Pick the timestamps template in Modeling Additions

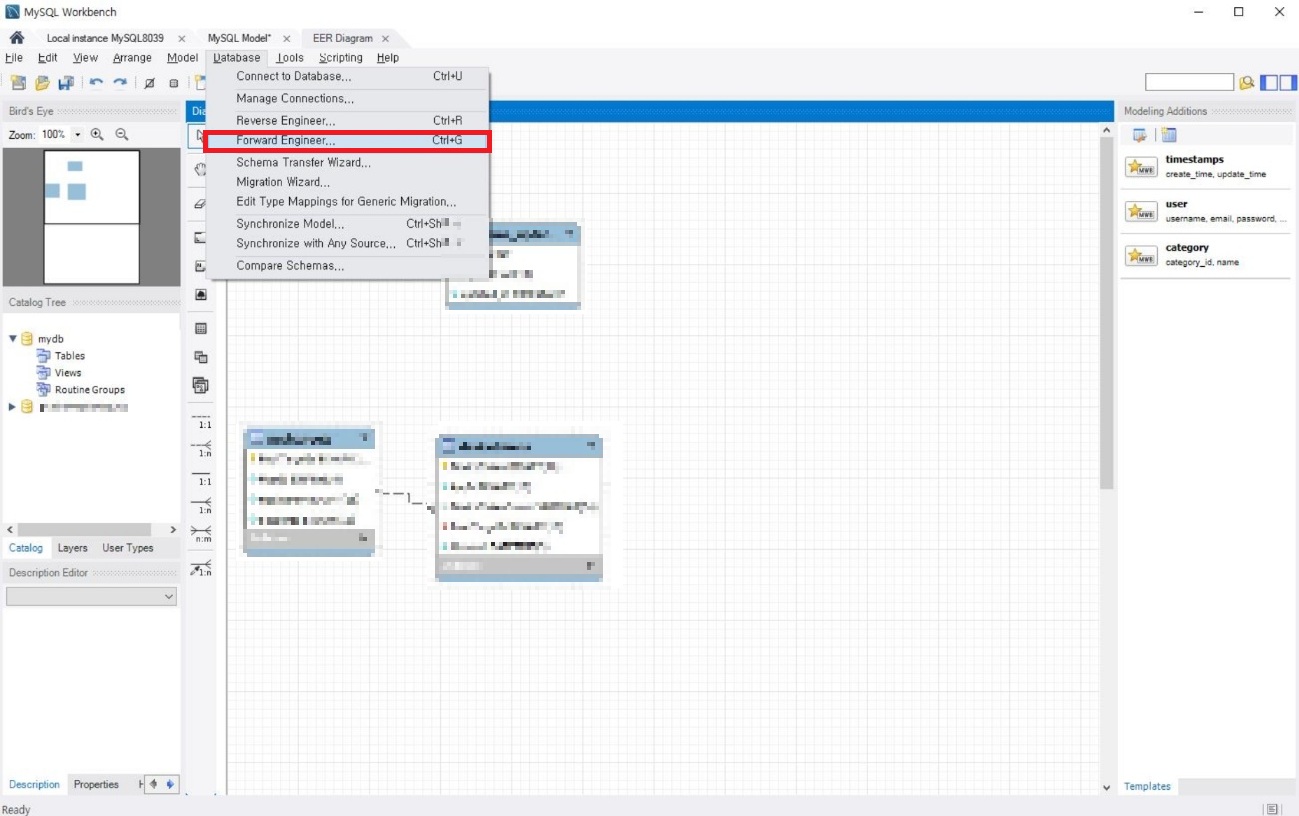tap(1205, 166)
